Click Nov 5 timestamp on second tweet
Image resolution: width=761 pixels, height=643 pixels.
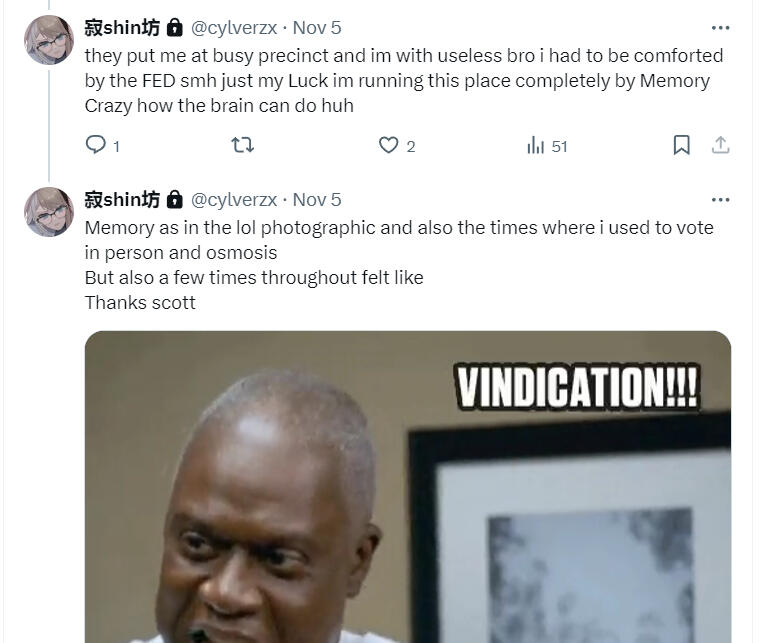[317, 199]
